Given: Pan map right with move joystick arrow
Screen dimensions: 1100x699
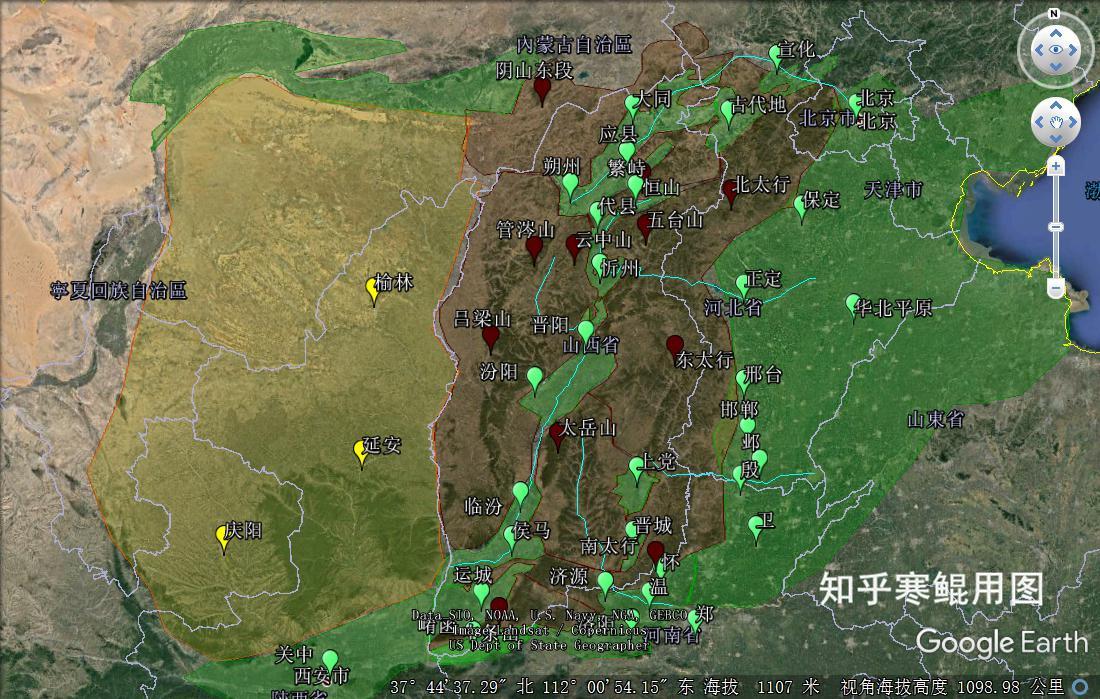Looking at the screenshot, I should coord(1071,122).
